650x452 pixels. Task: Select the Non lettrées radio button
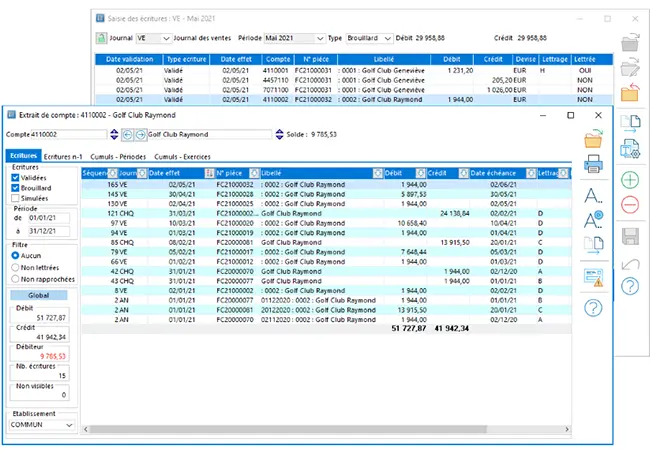click(x=15, y=267)
